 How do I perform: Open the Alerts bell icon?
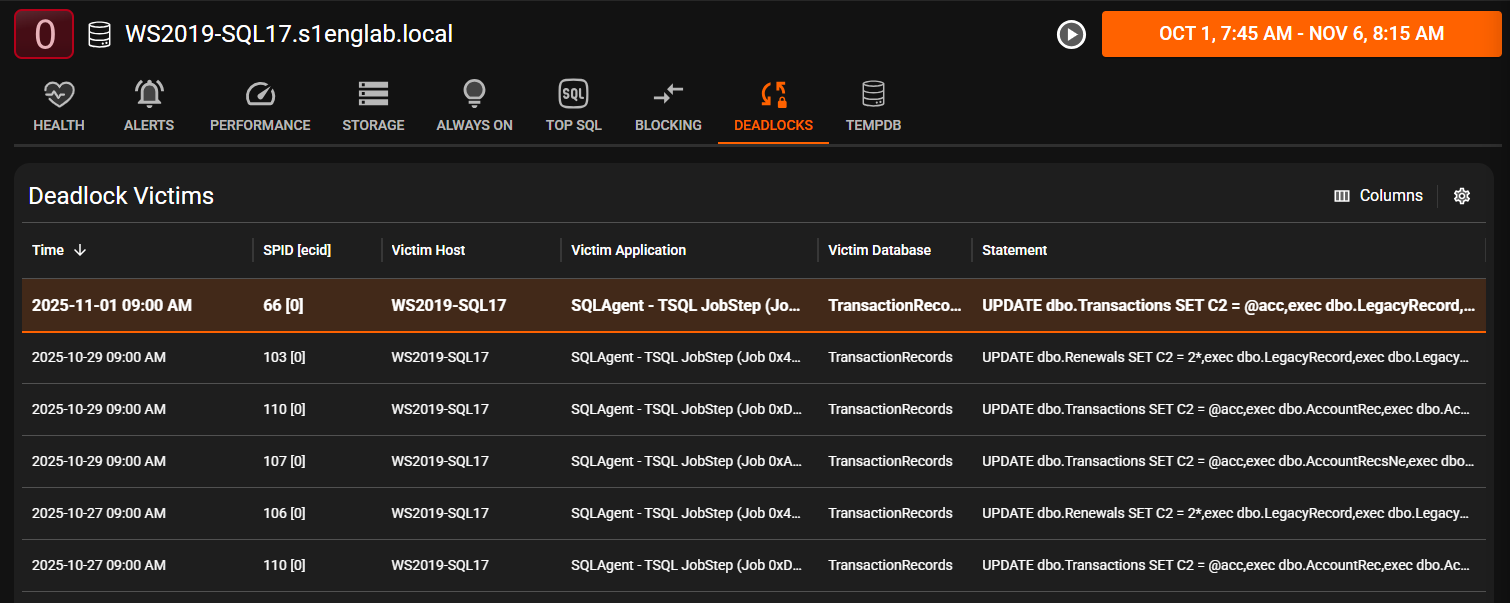coord(149,95)
